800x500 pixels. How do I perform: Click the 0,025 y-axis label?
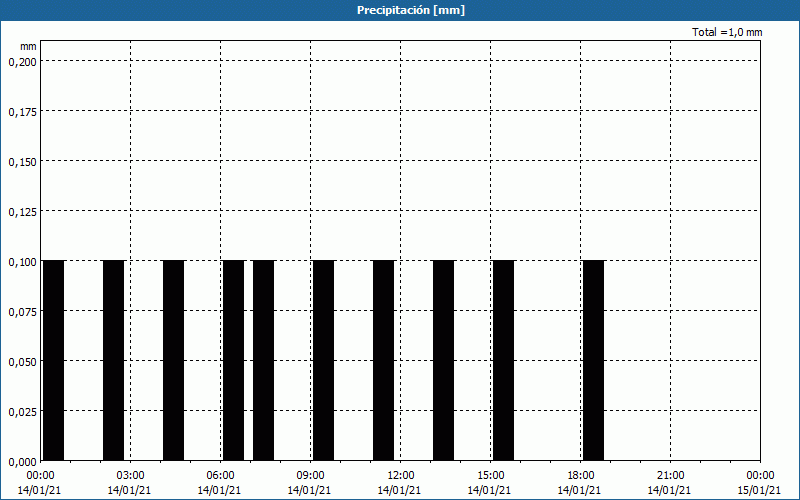pyautogui.click(x=22, y=412)
